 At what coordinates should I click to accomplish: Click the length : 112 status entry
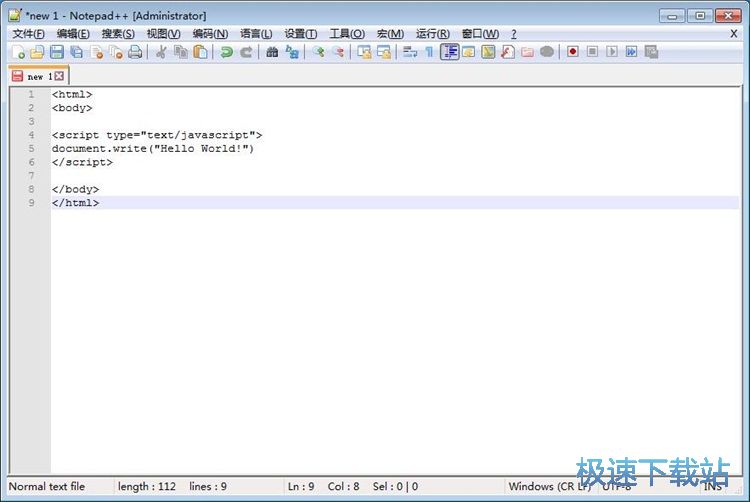tap(147, 487)
